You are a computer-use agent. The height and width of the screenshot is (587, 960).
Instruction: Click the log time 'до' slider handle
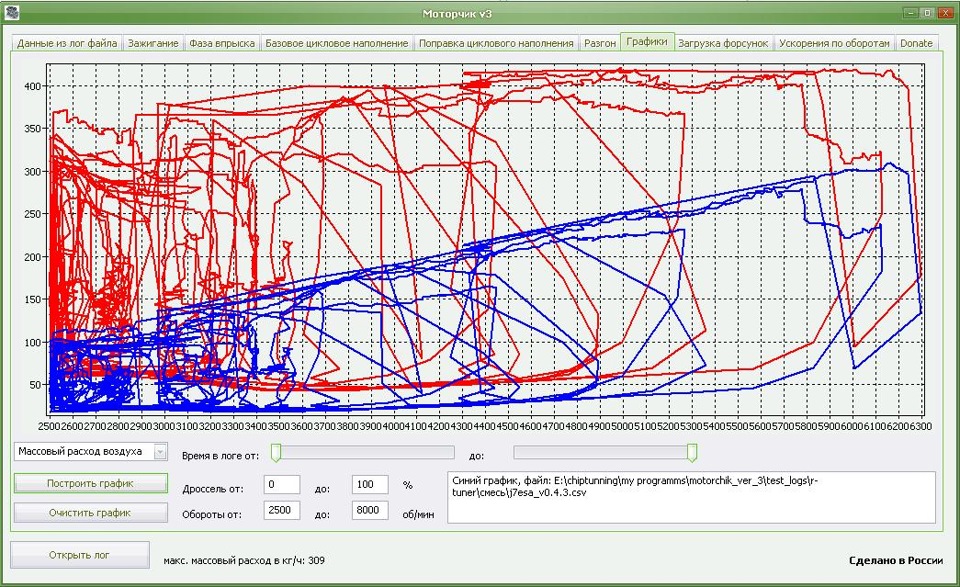(692, 453)
